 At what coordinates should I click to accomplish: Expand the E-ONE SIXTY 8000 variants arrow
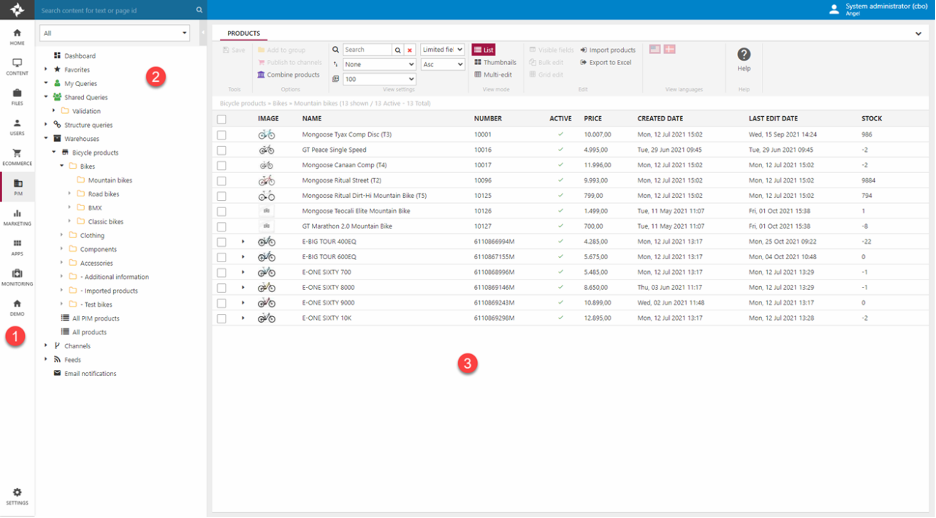(x=243, y=288)
